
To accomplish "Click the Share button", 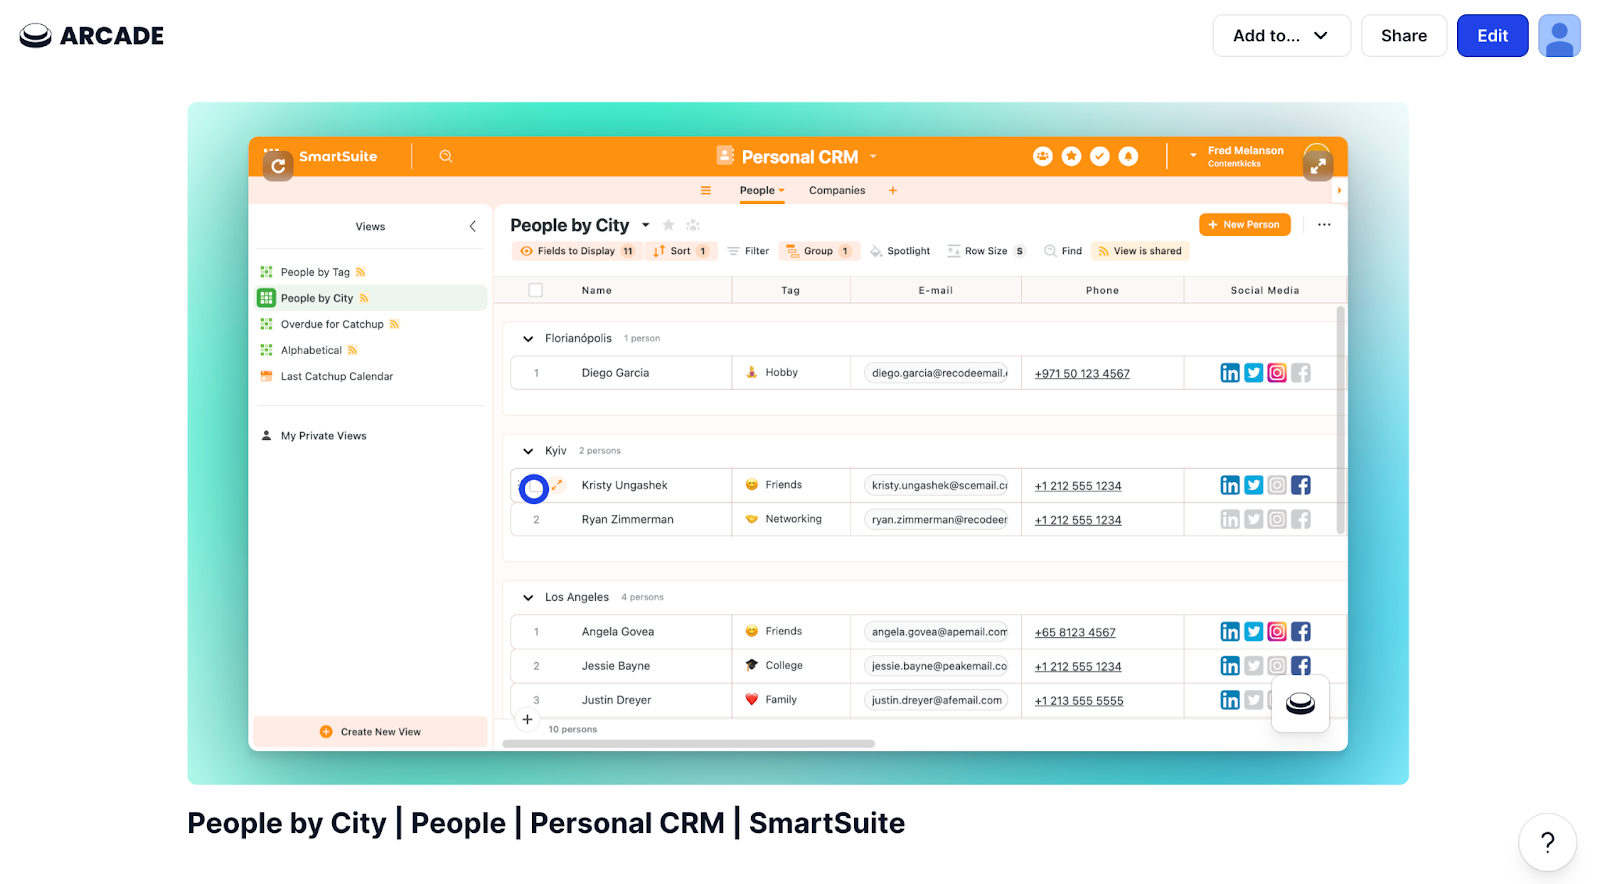I will tap(1403, 36).
